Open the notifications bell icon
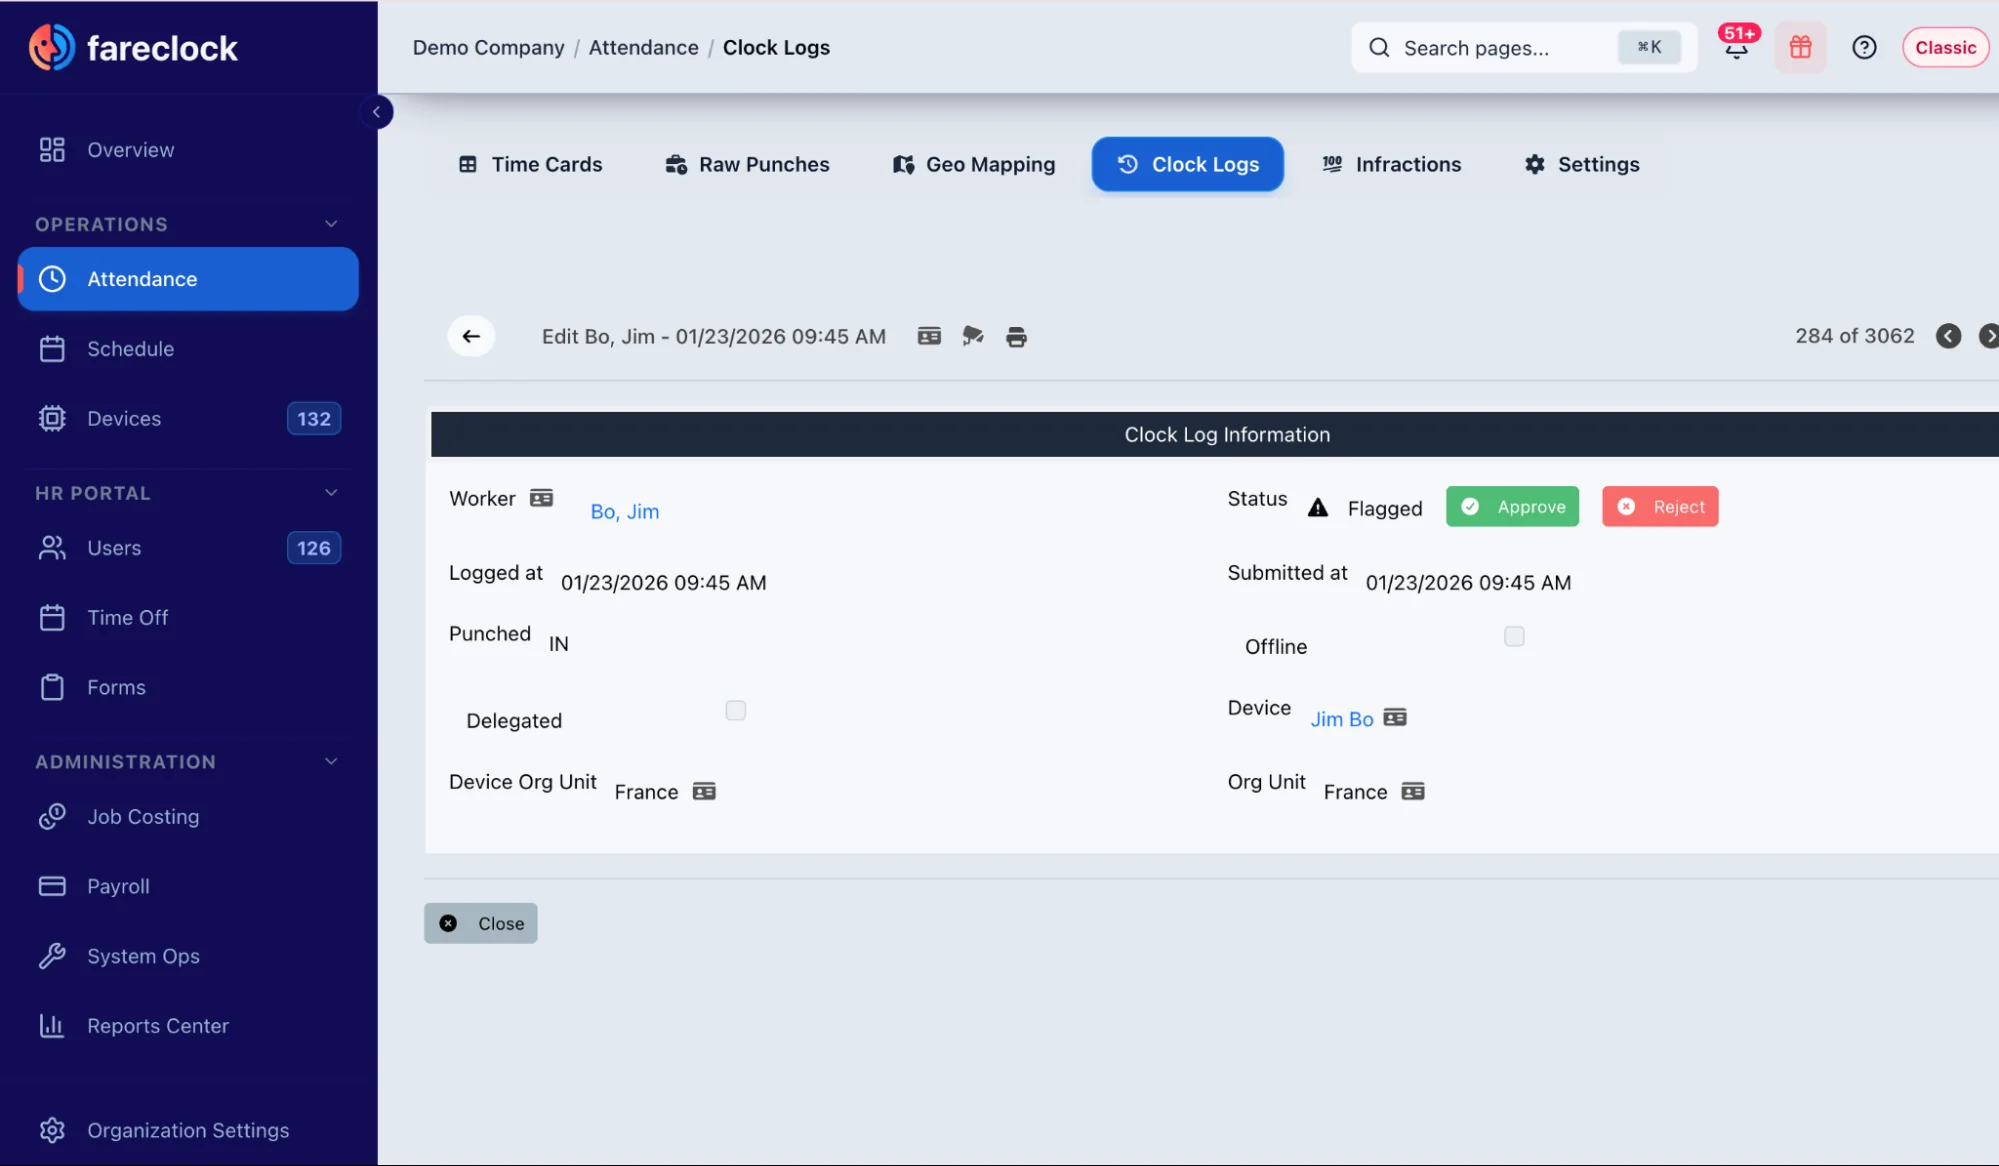 pyautogui.click(x=1737, y=47)
